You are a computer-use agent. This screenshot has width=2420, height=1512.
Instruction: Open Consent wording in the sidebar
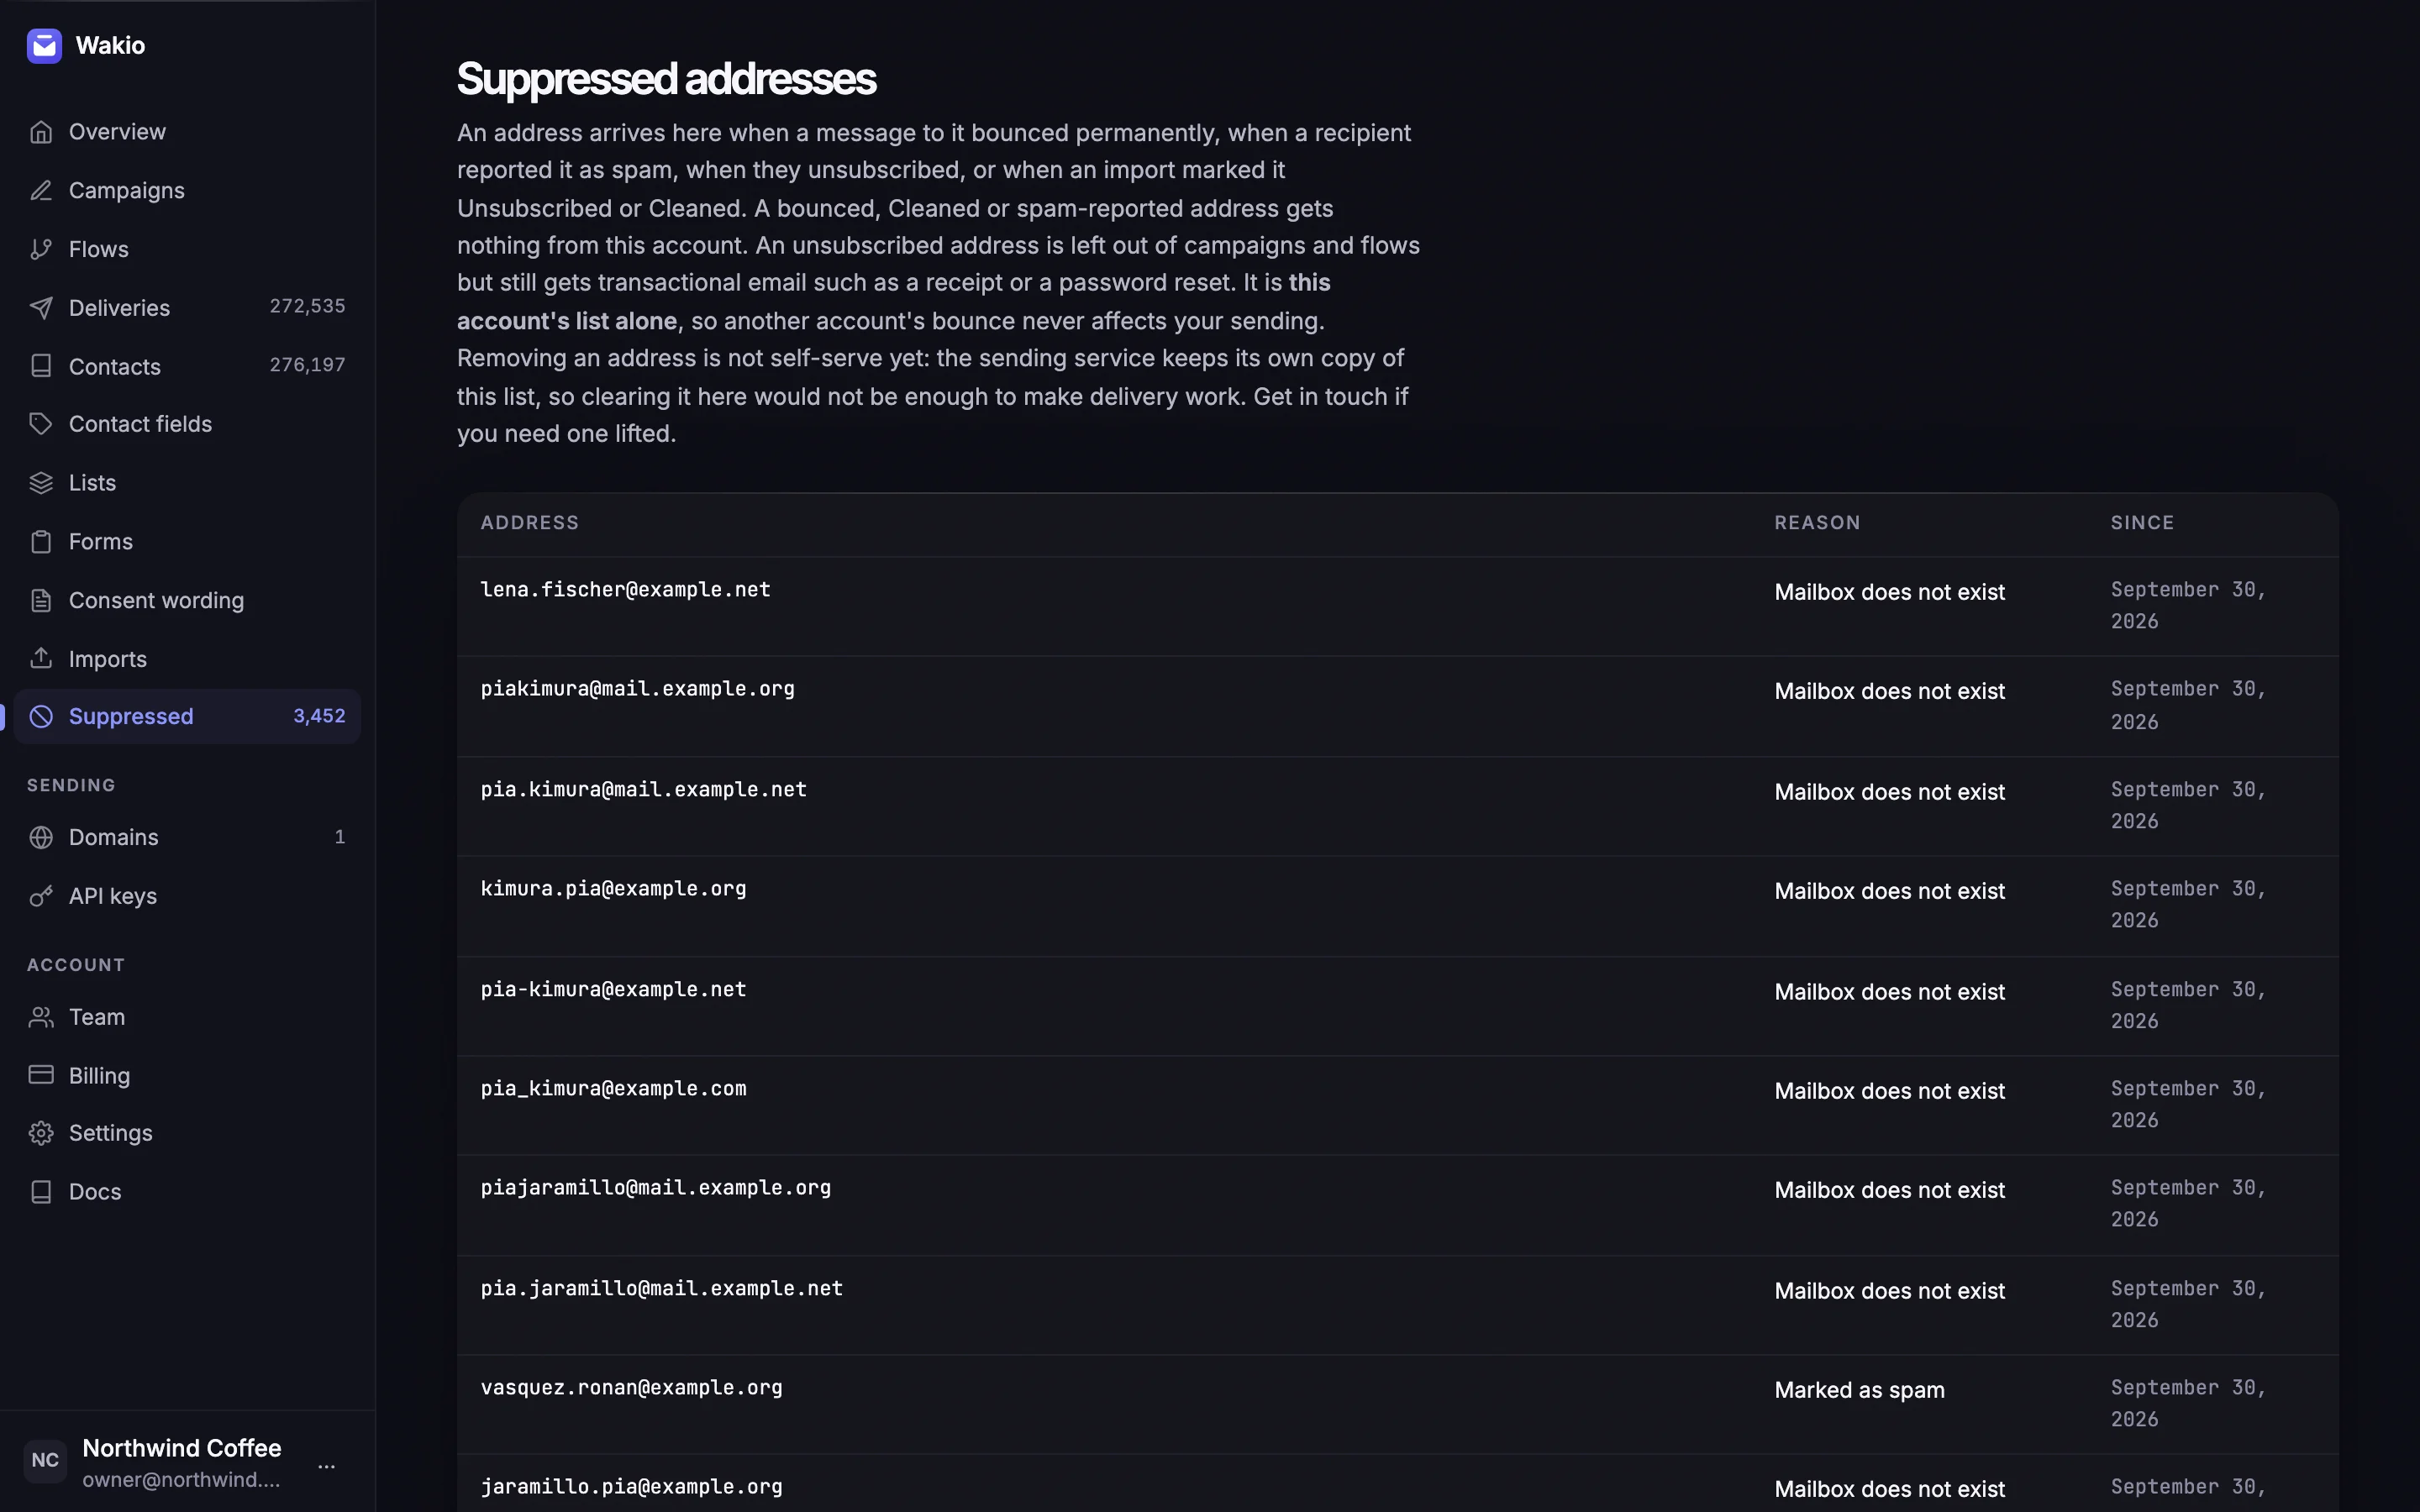point(187,600)
